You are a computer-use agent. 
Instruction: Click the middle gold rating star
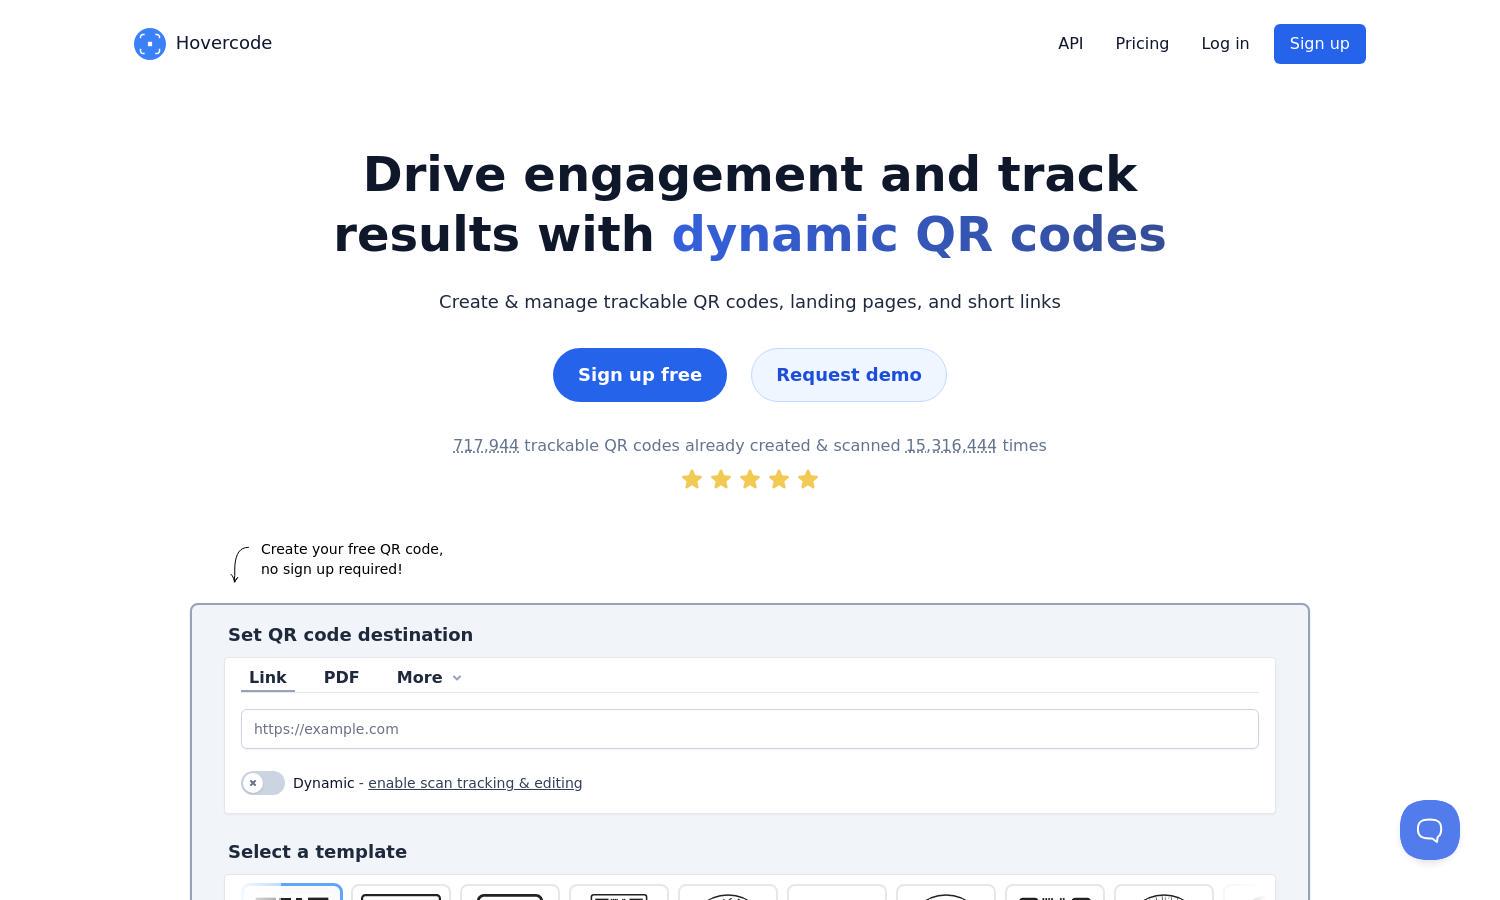point(750,480)
